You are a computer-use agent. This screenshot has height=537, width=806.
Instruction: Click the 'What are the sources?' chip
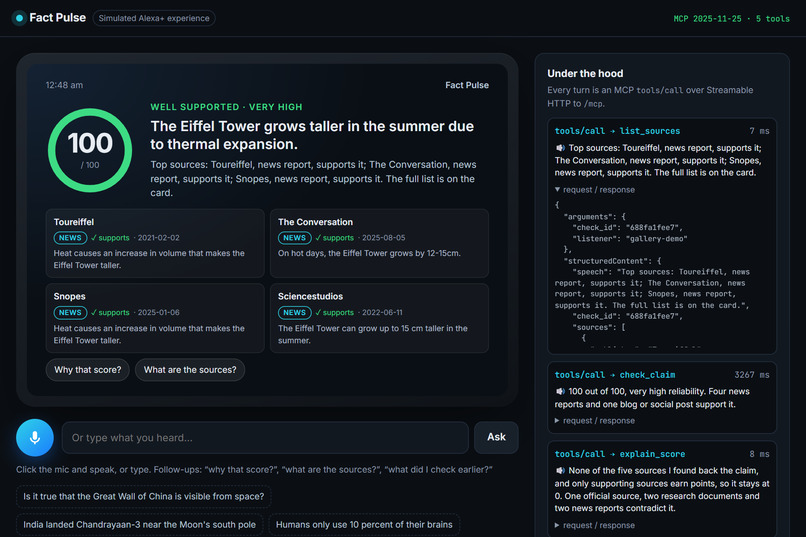[190, 369]
